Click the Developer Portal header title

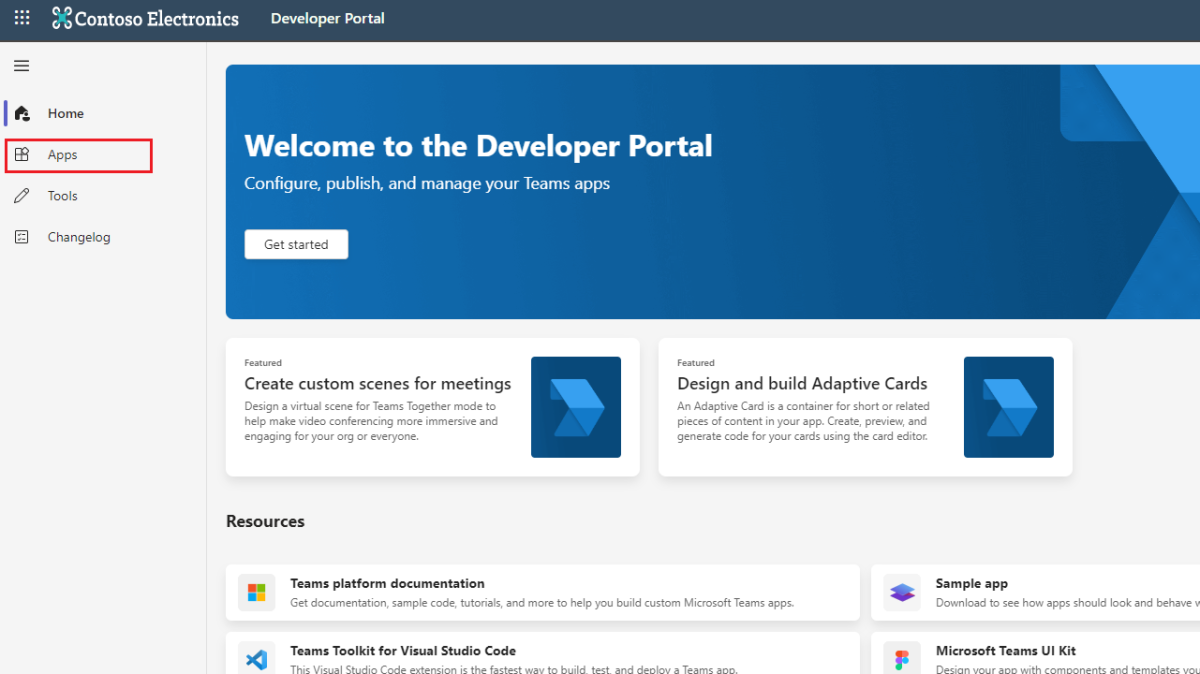[327, 18]
